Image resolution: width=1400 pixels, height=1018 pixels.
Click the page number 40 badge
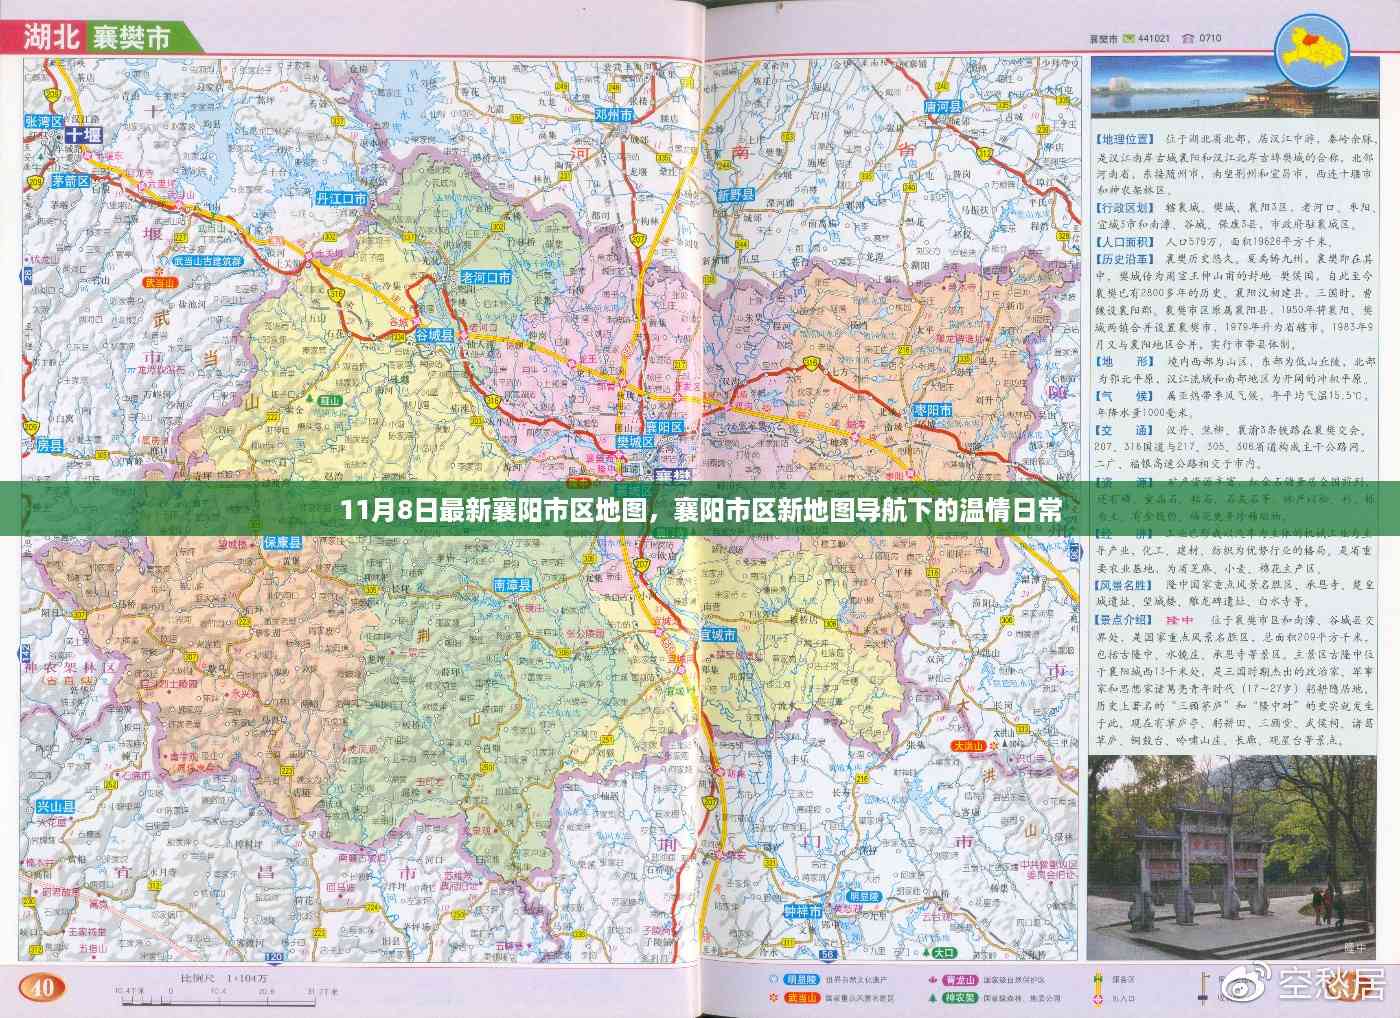(42, 988)
